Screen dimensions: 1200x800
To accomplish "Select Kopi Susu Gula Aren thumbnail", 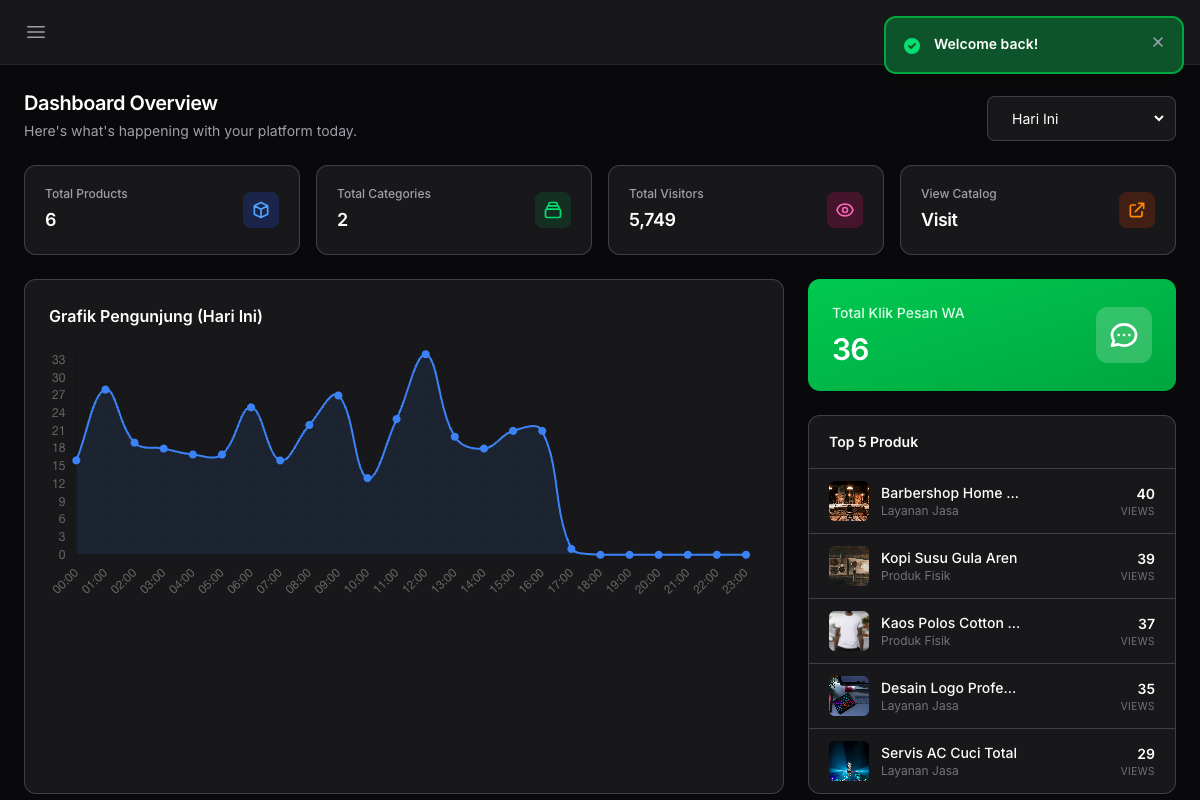I will coord(849,566).
